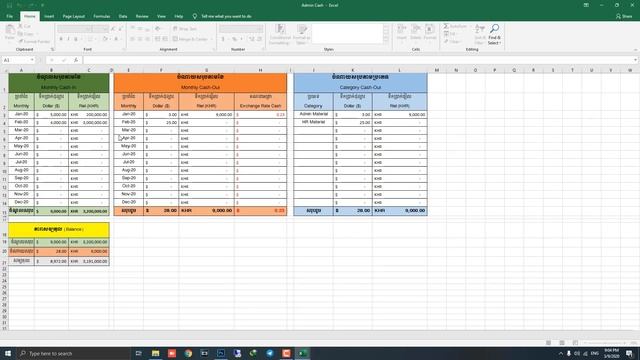Open Google Chrome from the taskbar
The image size is (640, 360).
(188, 353)
